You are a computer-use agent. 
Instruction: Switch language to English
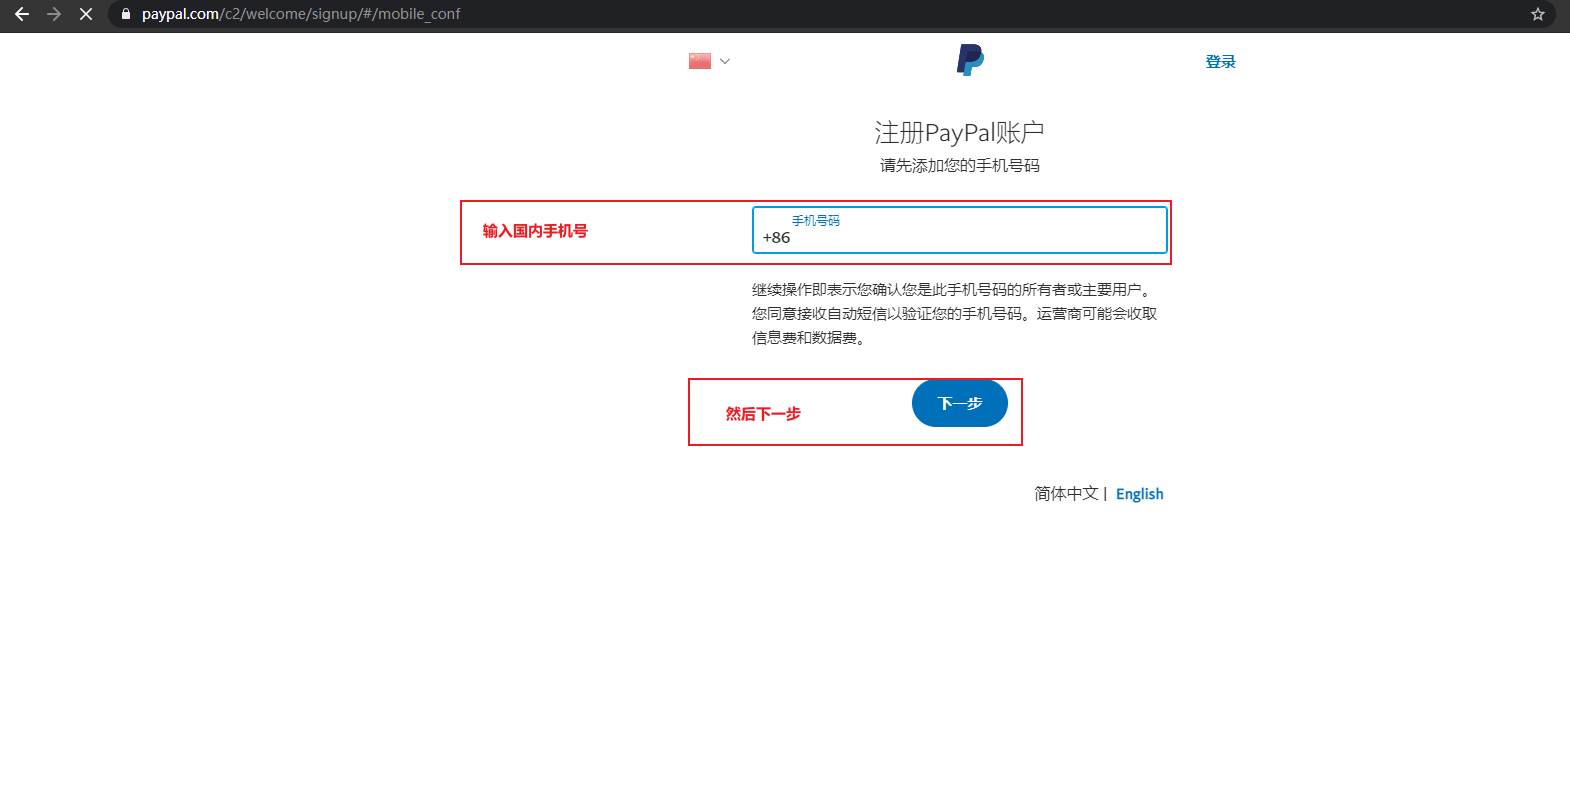tap(1140, 494)
